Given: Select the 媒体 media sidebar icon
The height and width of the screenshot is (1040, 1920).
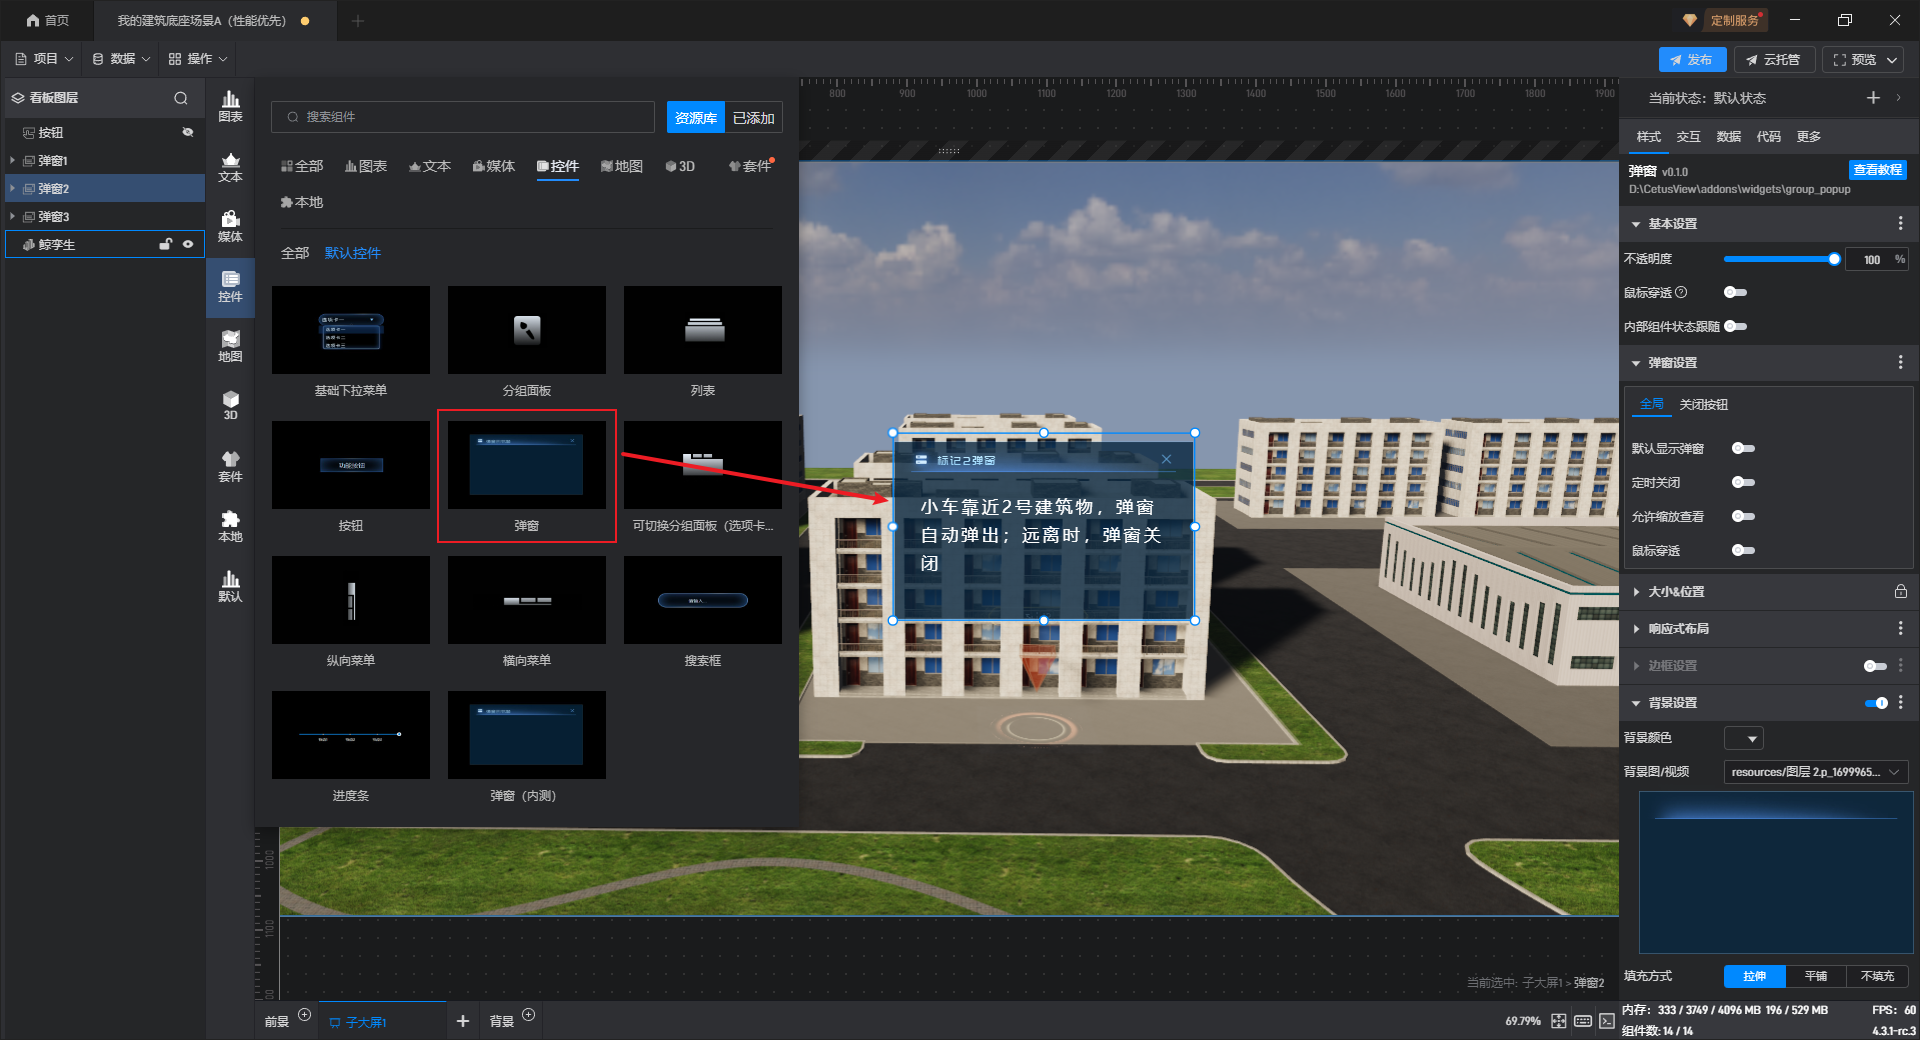Looking at the screenshot, I should point(230,226).
